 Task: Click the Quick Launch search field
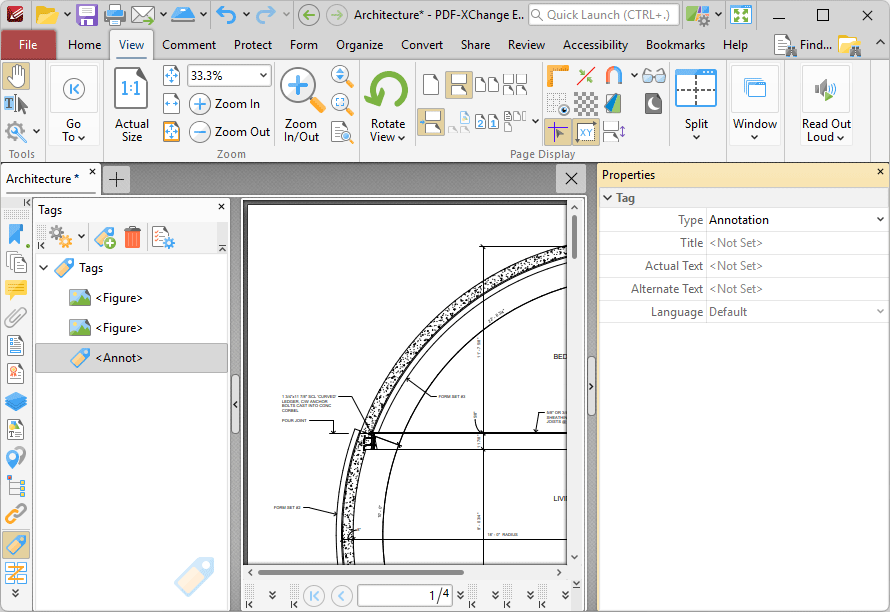[x=603, y=15]
